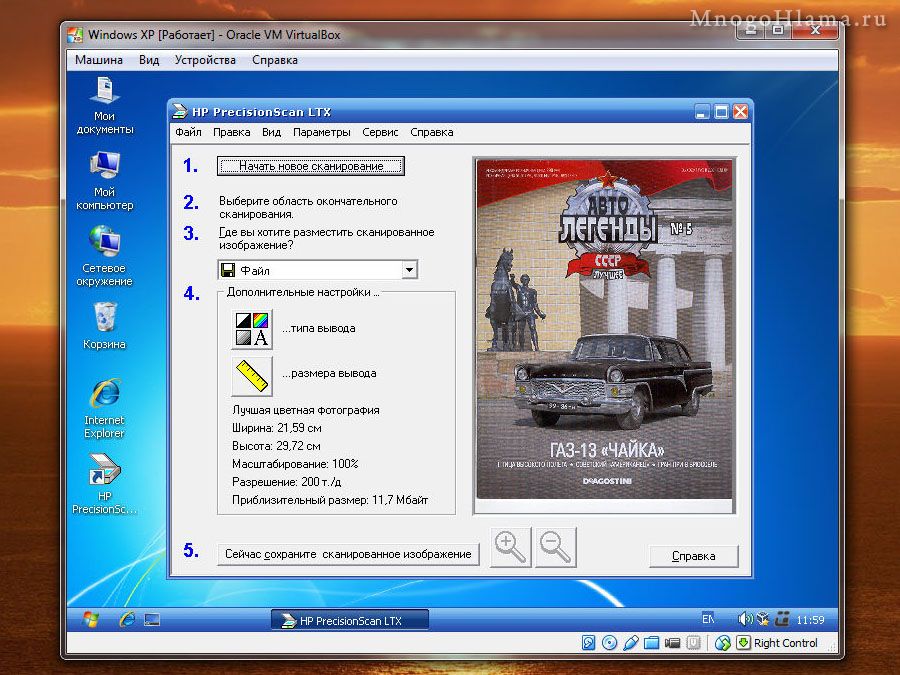Click the VirtualBox hard disk status icon
Image resolution: width=900 pixels, height=675 pixels.
point(588,643)
